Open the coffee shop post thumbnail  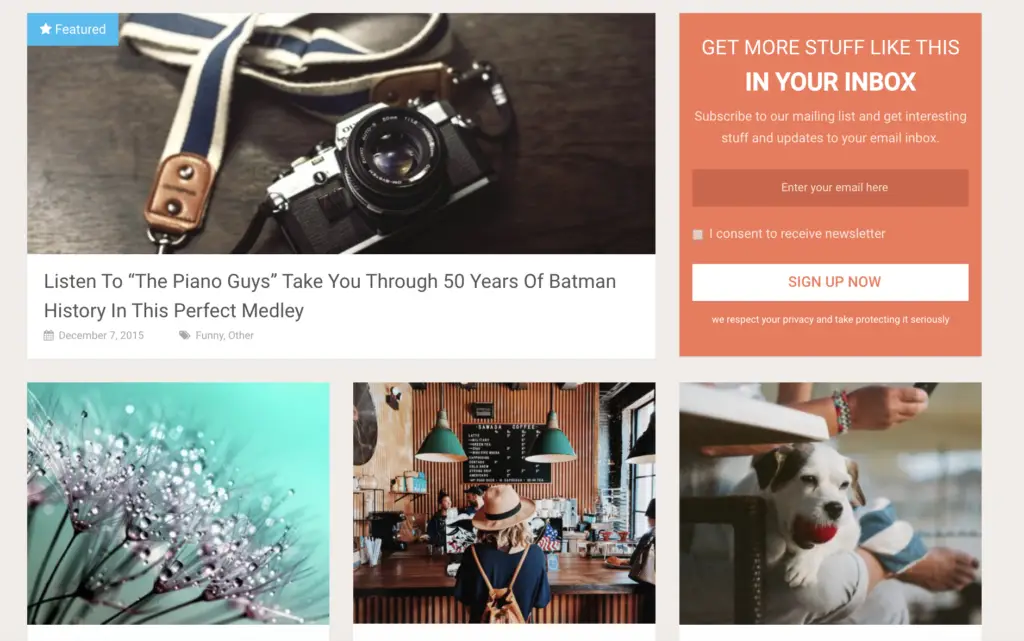pos(504,503)
